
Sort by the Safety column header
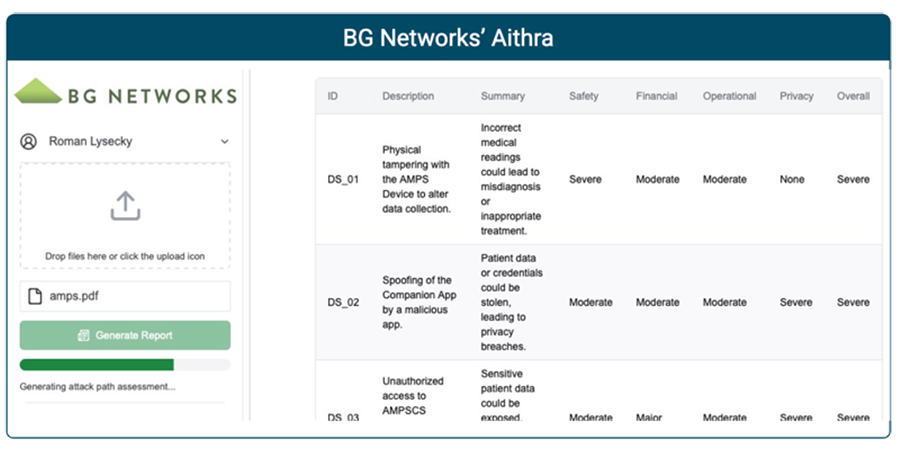click(584, 97)
